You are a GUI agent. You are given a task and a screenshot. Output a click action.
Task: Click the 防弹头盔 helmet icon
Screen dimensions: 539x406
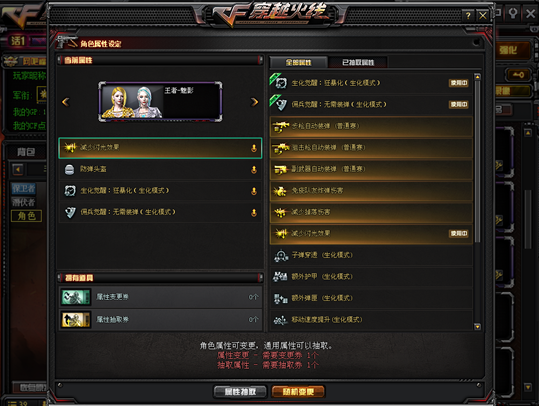coord(69,169)
